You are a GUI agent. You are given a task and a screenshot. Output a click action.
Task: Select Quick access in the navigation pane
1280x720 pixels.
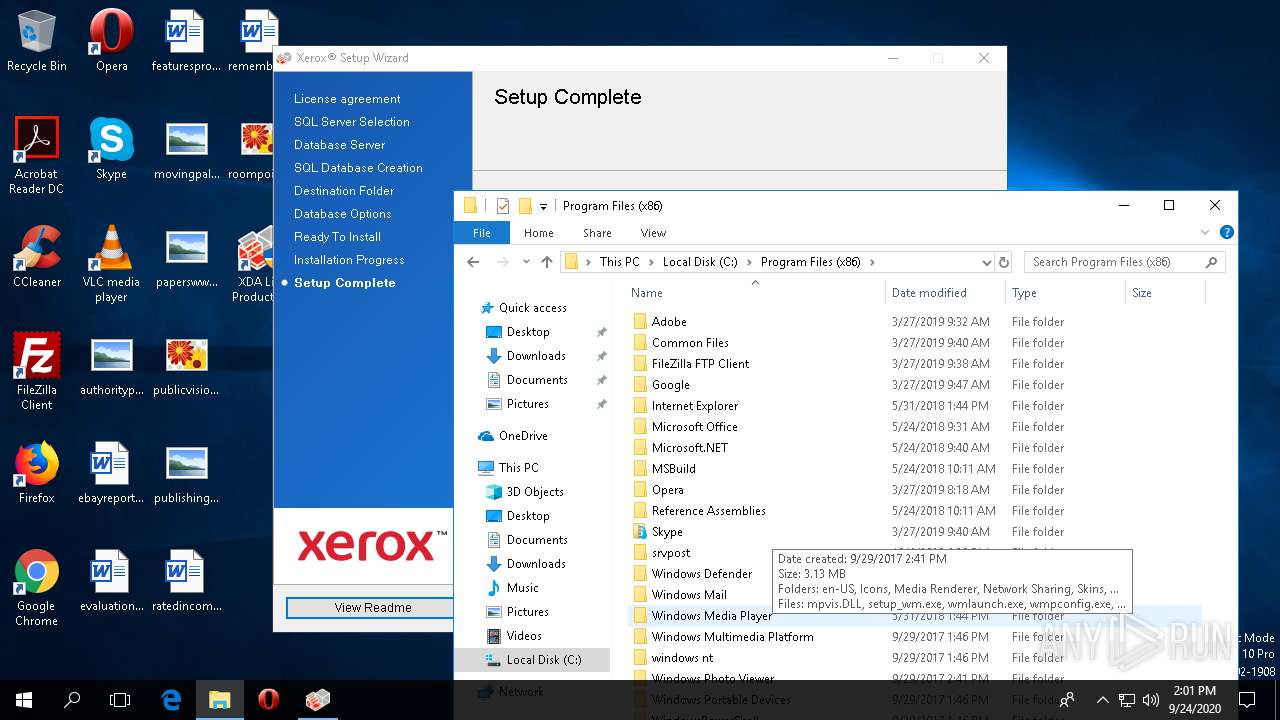(x=532, y=308)
